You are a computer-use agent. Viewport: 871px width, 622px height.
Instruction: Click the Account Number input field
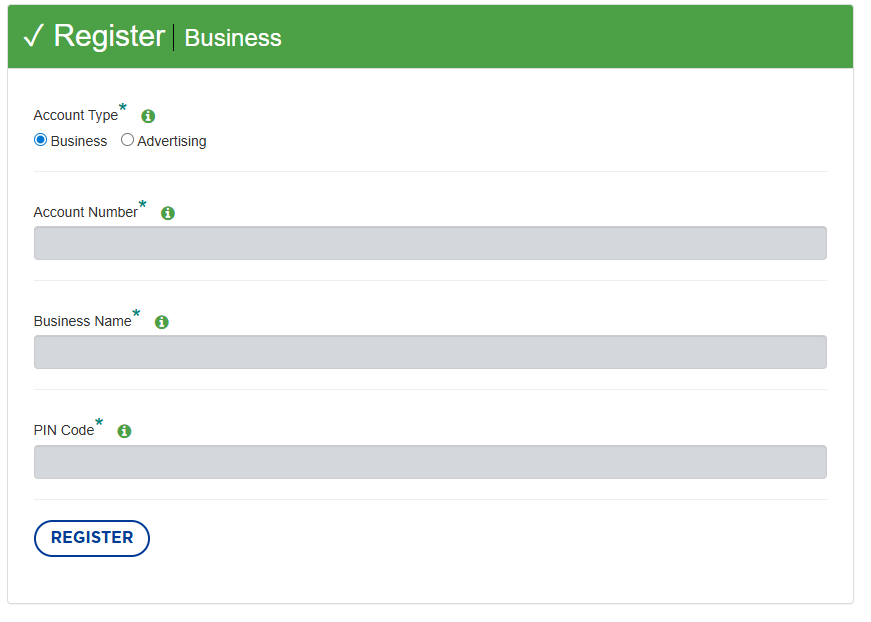[x=430, y=243]
